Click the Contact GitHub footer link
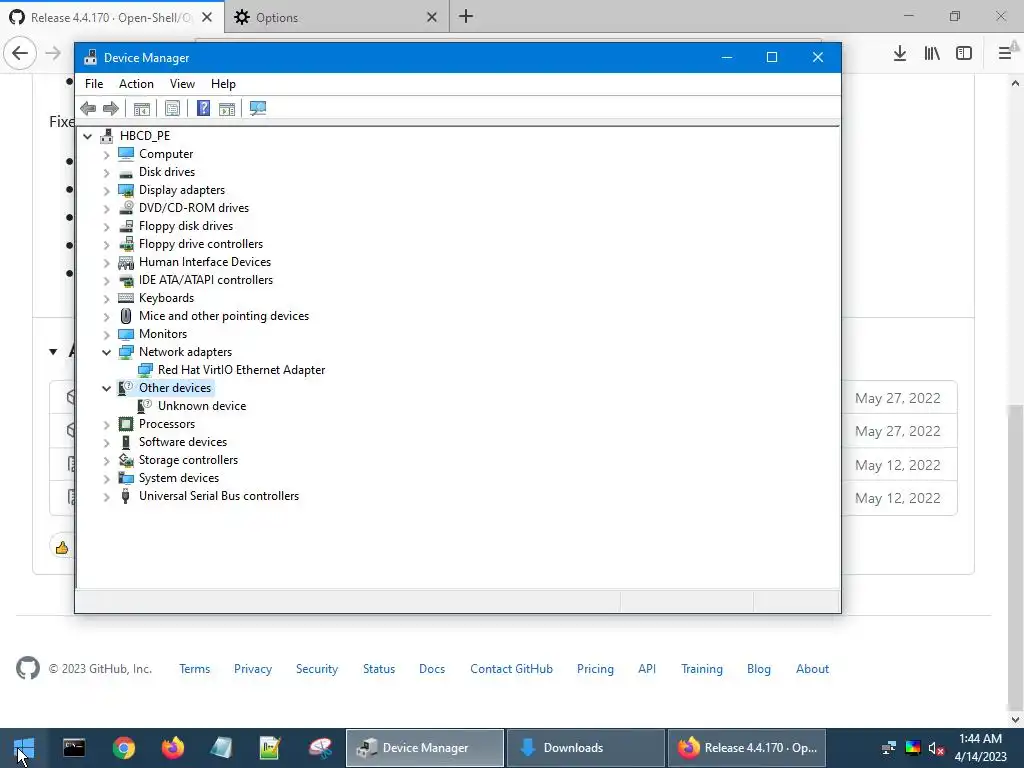 coord(511,669)
